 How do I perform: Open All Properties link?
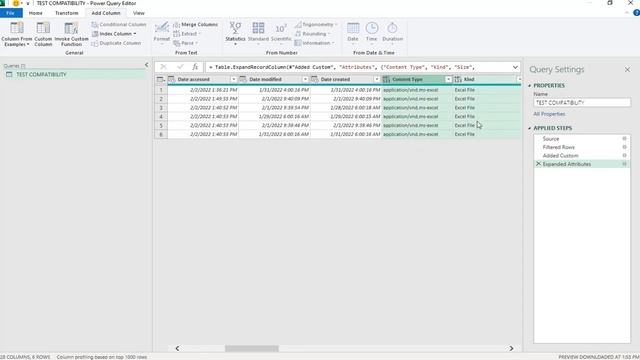pos(549,114)
